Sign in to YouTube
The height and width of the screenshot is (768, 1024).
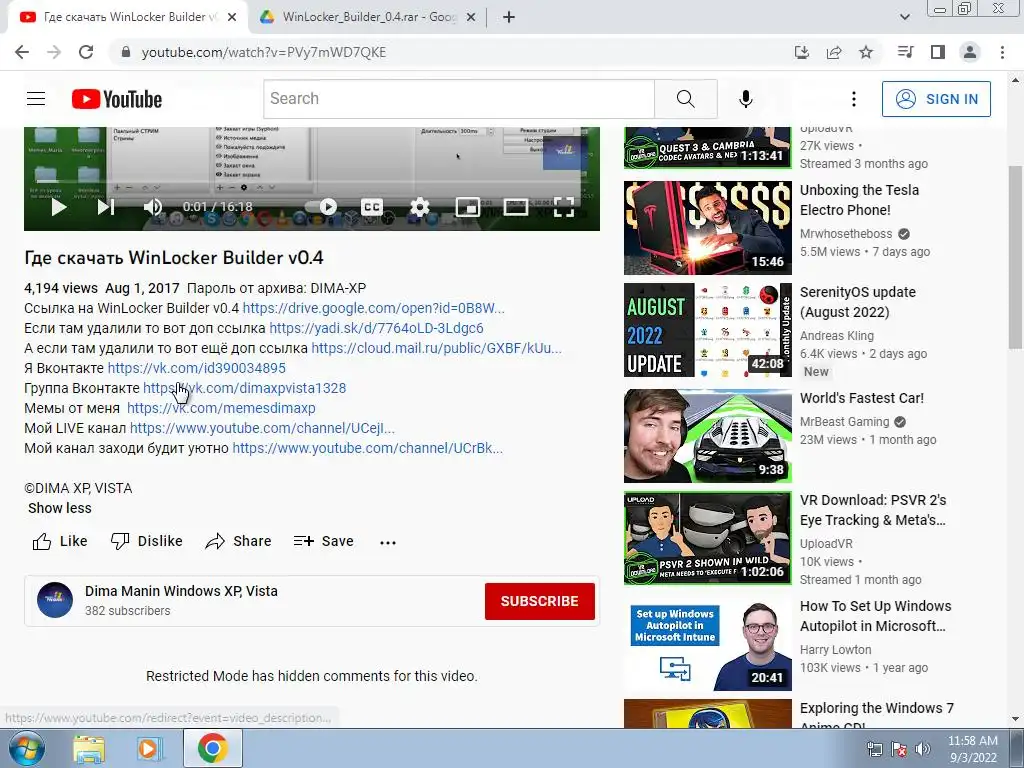(936, 99)
